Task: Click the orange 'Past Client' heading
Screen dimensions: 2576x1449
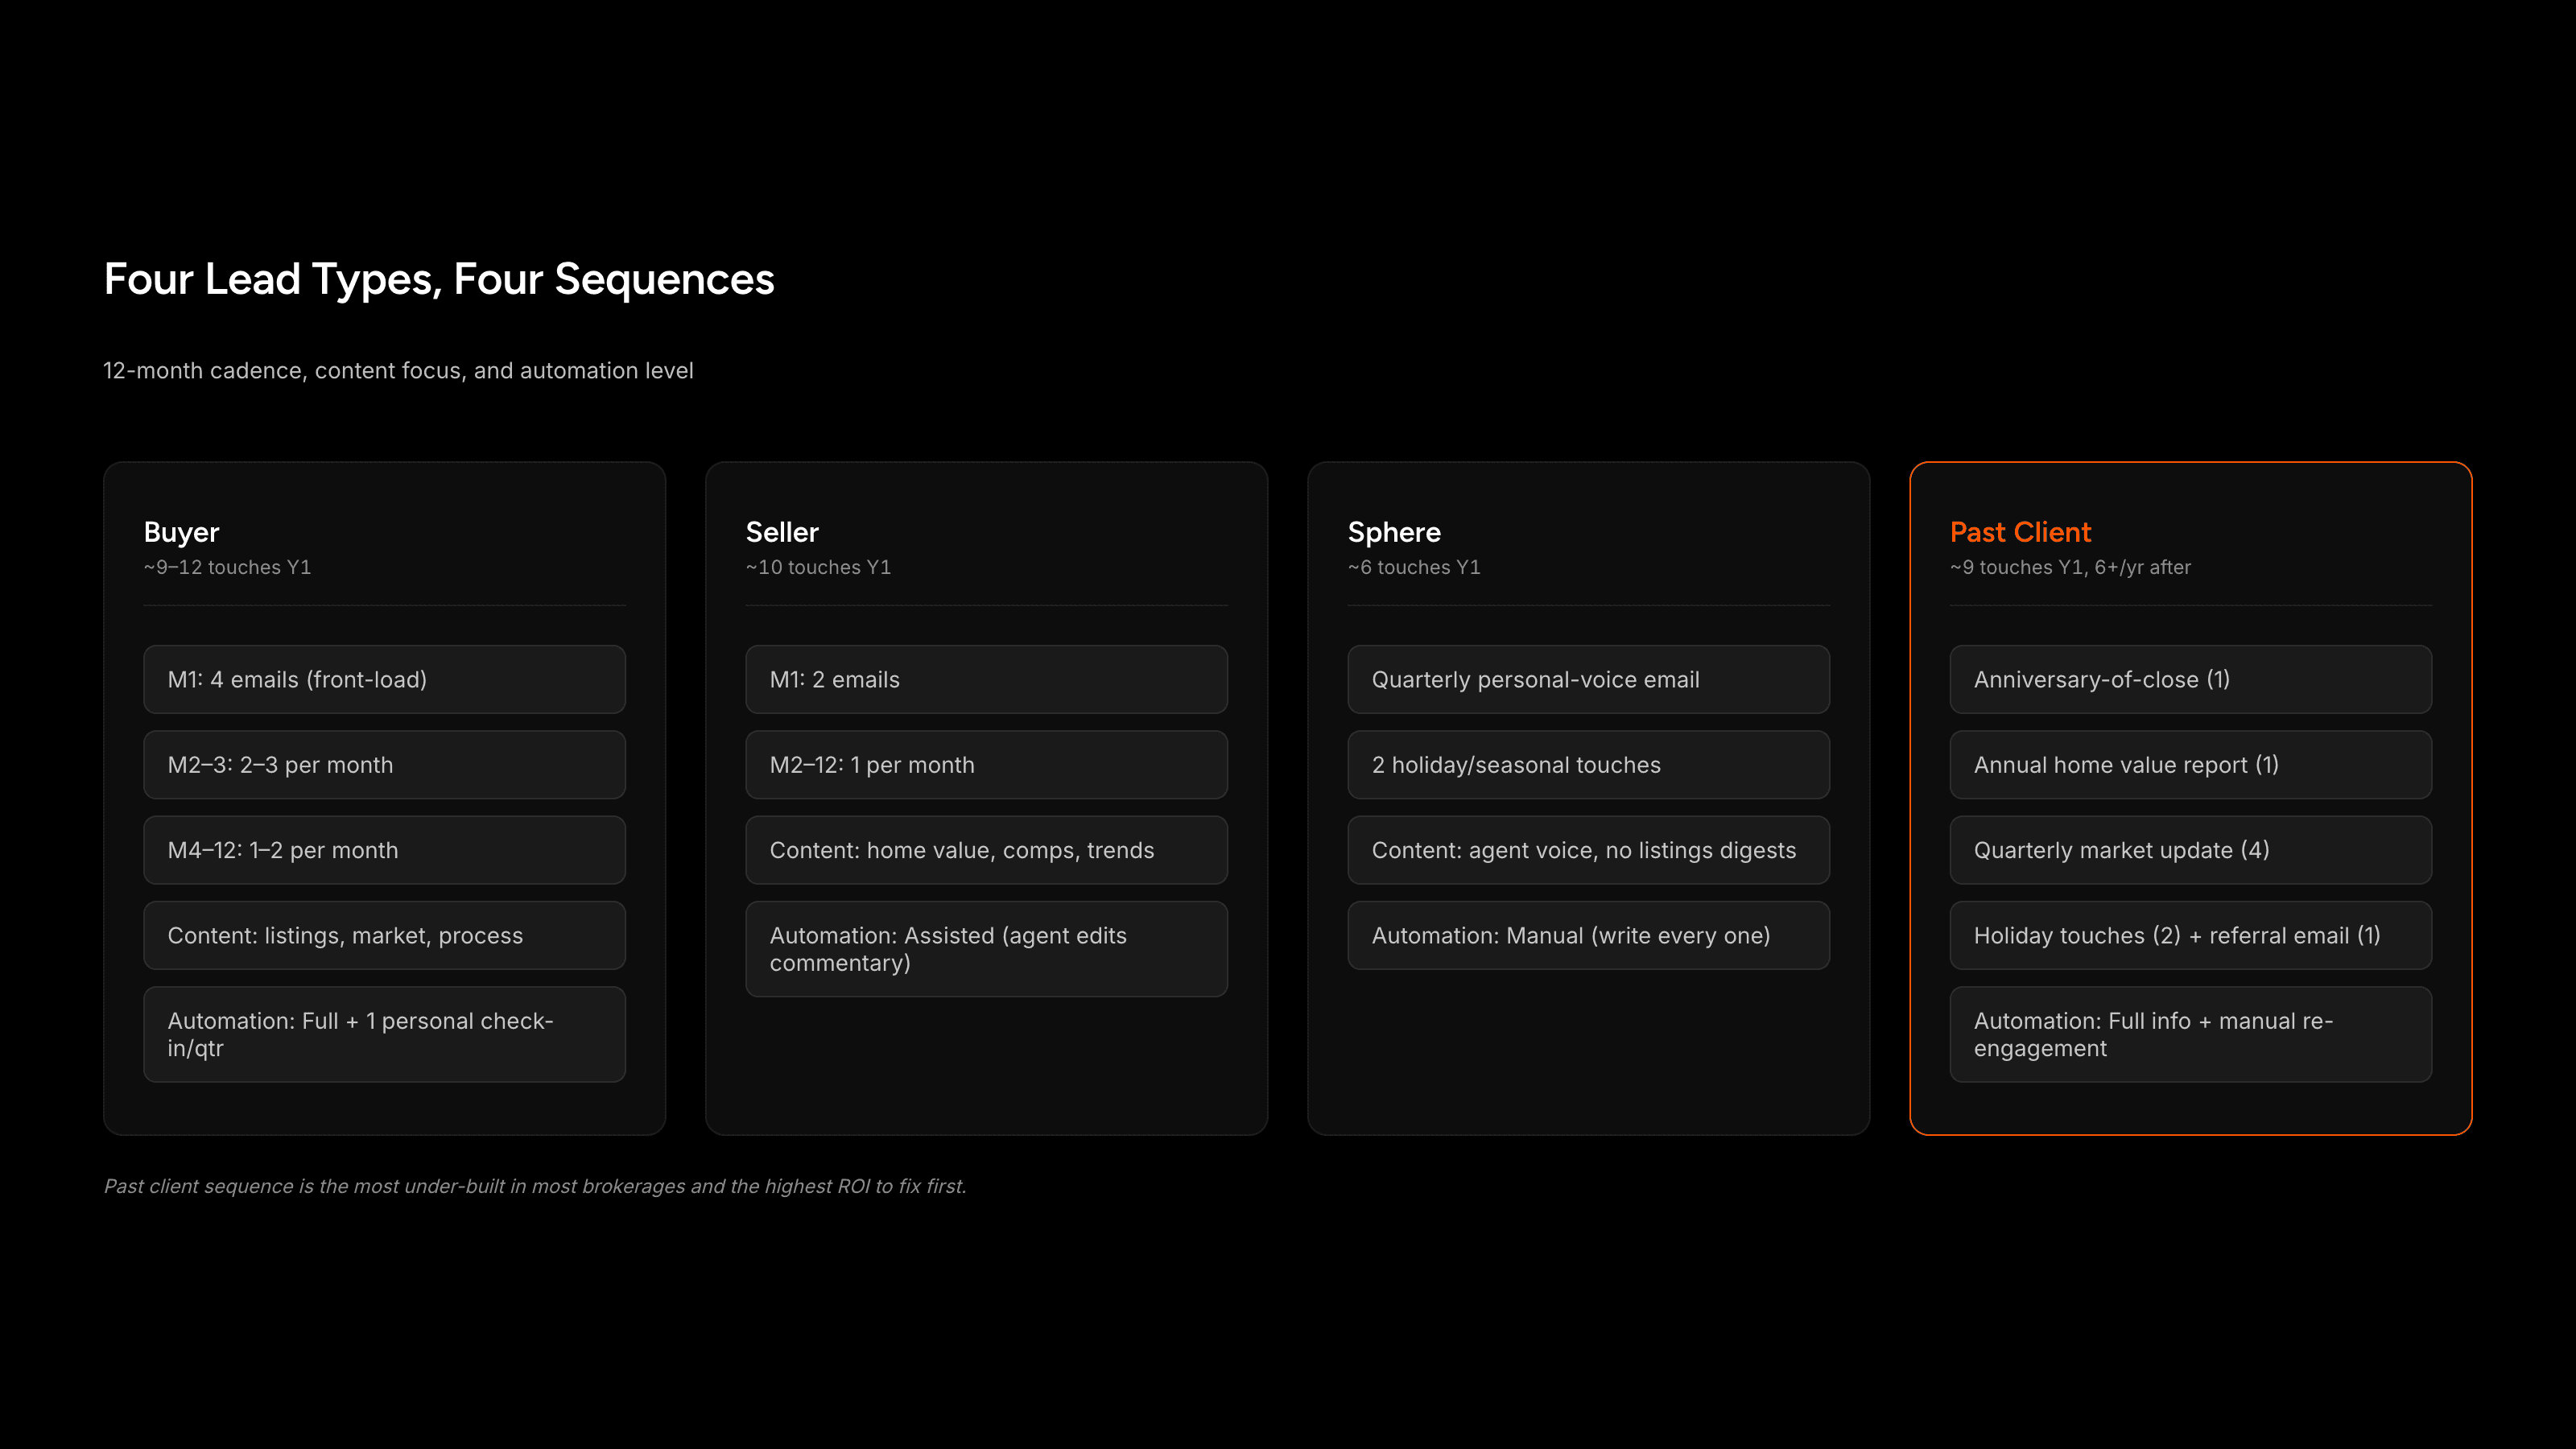Action: [x=2020, y=532]
